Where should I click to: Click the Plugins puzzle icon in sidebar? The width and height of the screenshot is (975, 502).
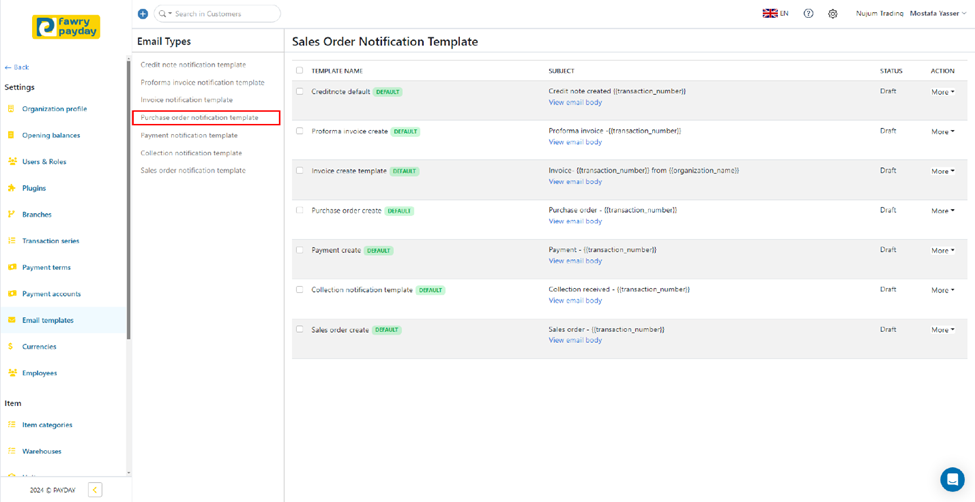(x=12, y=188)
